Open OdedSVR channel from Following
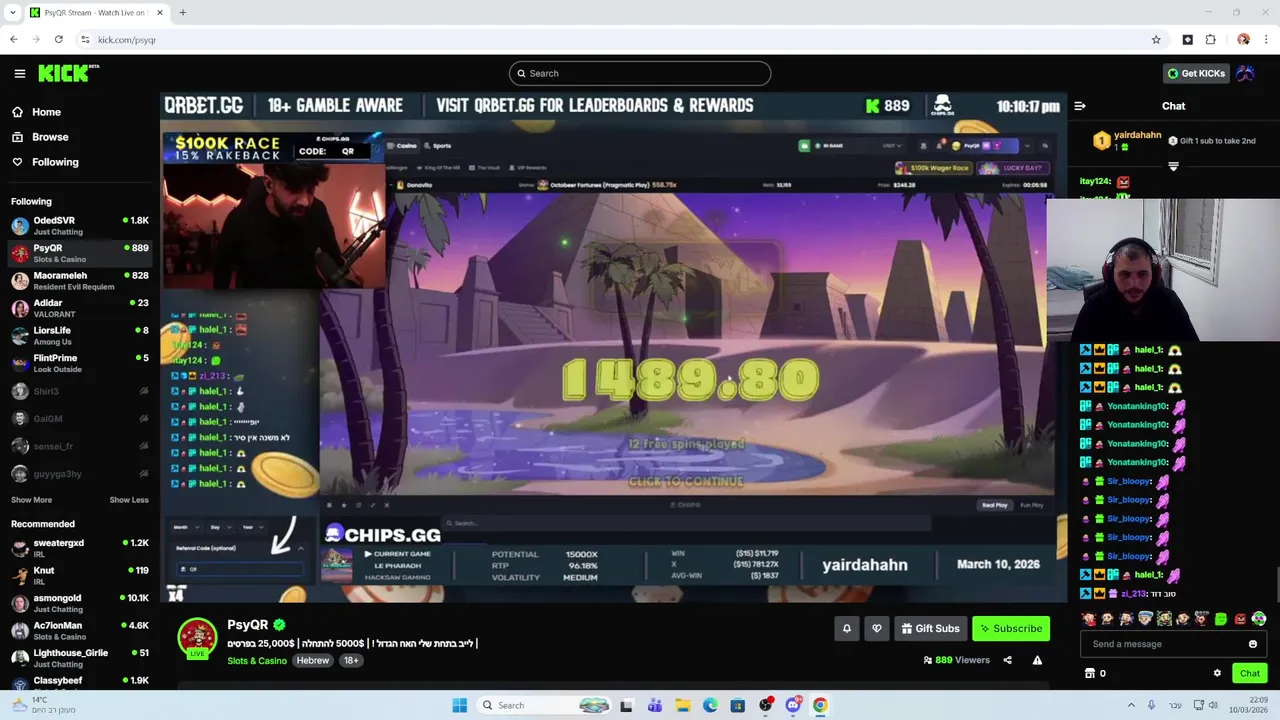The width and height of the screenshot is (1280, 720). [80, 225]
